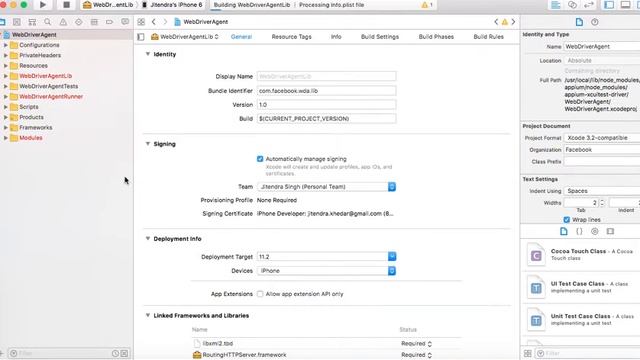This screenshot has height=360, width=640.
Task: Toggle the Wrap lines checkbox
Action: [567, 220]
